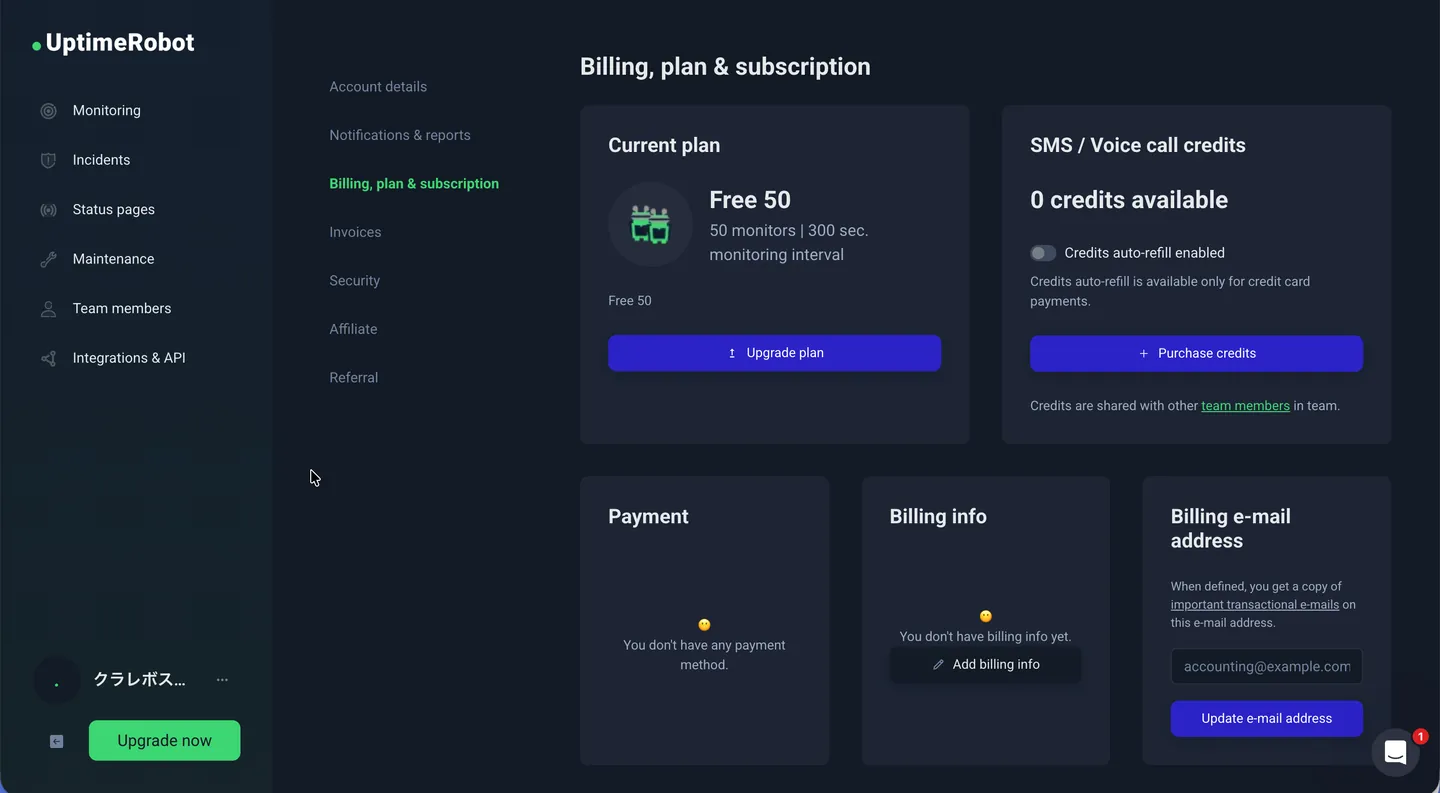Viewport: 1440px width, 793px height.
Task: Open Account details settings section
Action: 378,87
